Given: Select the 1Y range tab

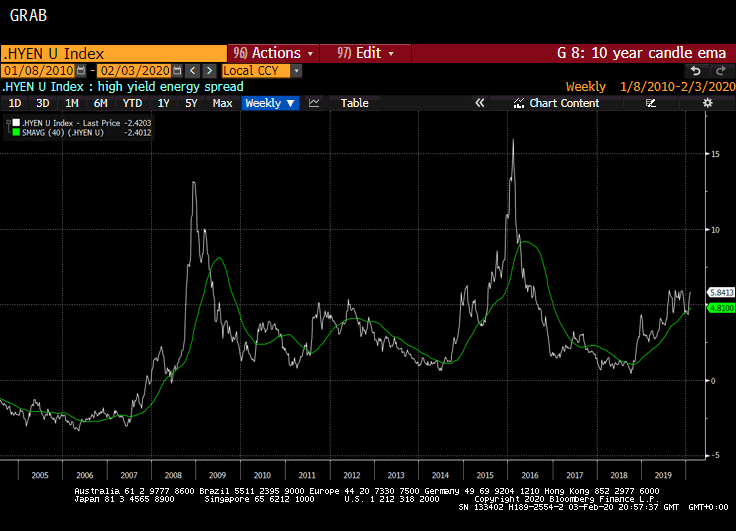Looking at the screenshot, I should 163,103.
